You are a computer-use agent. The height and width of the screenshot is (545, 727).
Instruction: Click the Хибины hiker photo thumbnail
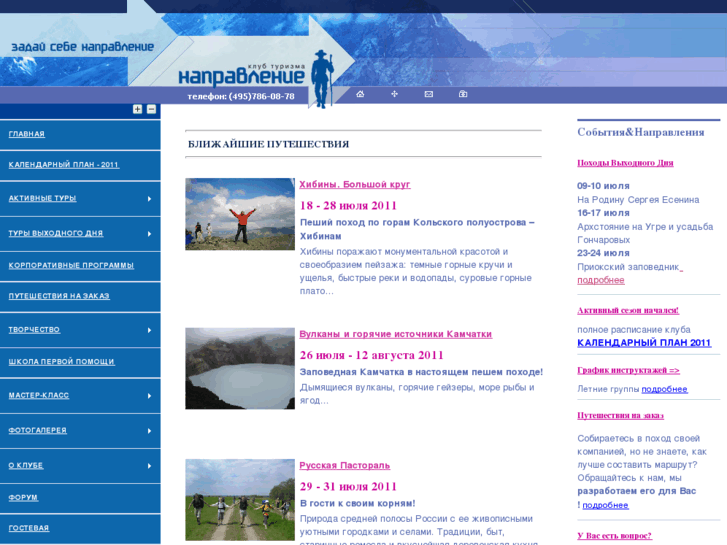tap(240, 214)
